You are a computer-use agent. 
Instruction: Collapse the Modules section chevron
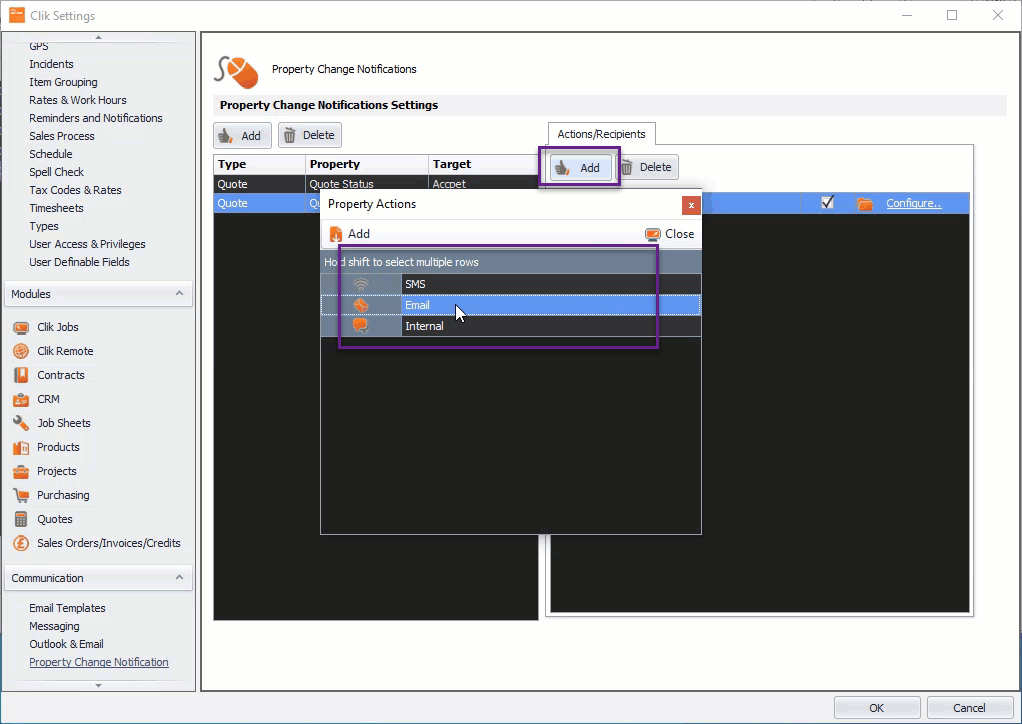click(179, 293)
